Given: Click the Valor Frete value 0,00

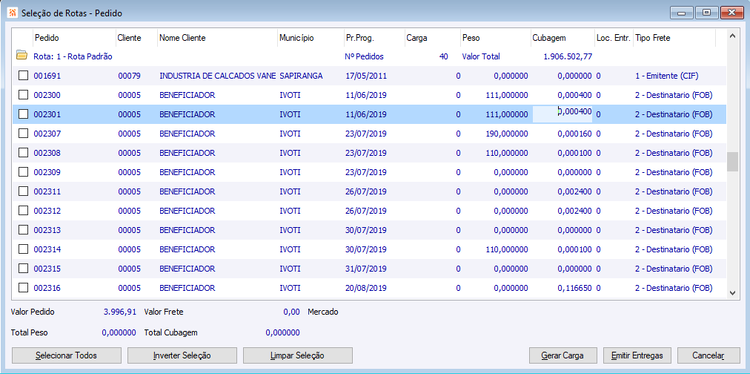Looking at the screenshot, I should [x=291, y=312].
